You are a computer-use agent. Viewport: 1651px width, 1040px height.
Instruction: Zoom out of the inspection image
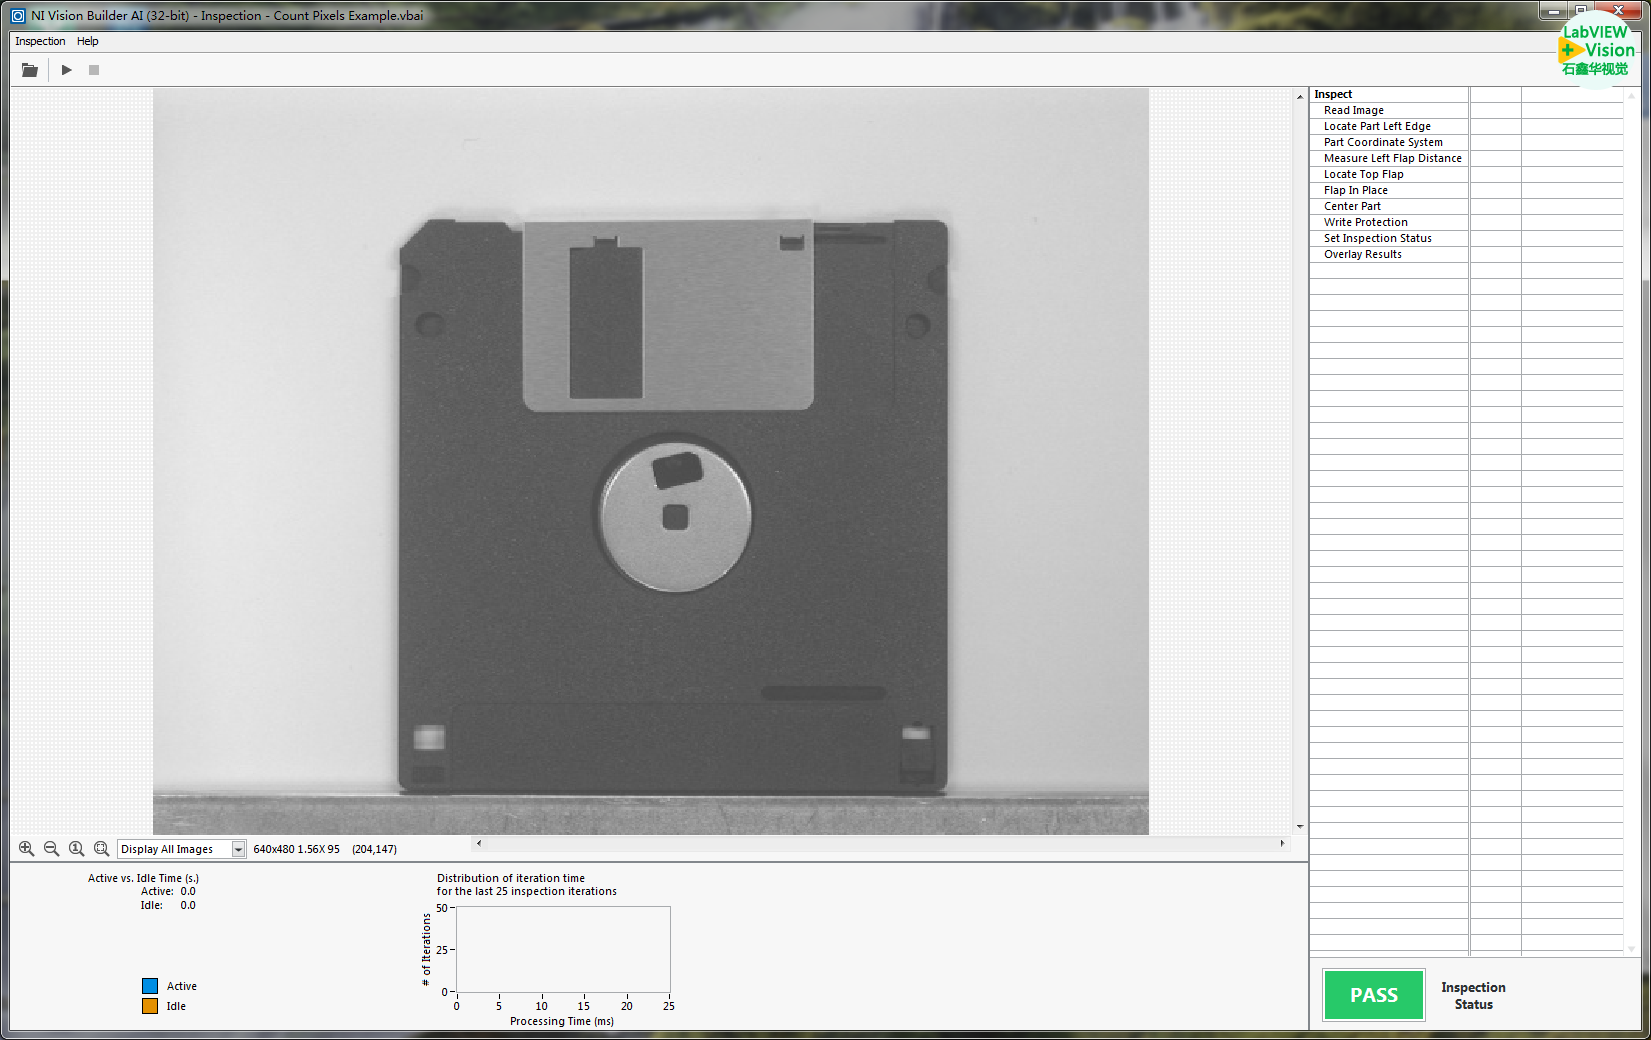tap(52, 849)
